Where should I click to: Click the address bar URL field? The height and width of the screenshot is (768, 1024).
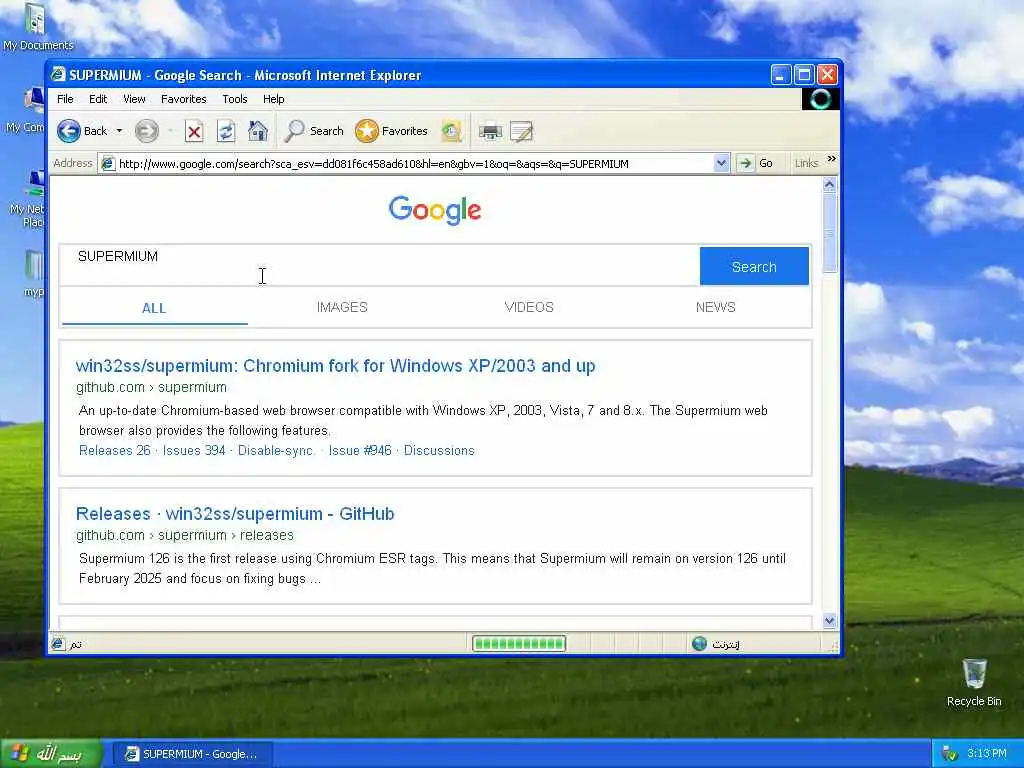point(415,164)
